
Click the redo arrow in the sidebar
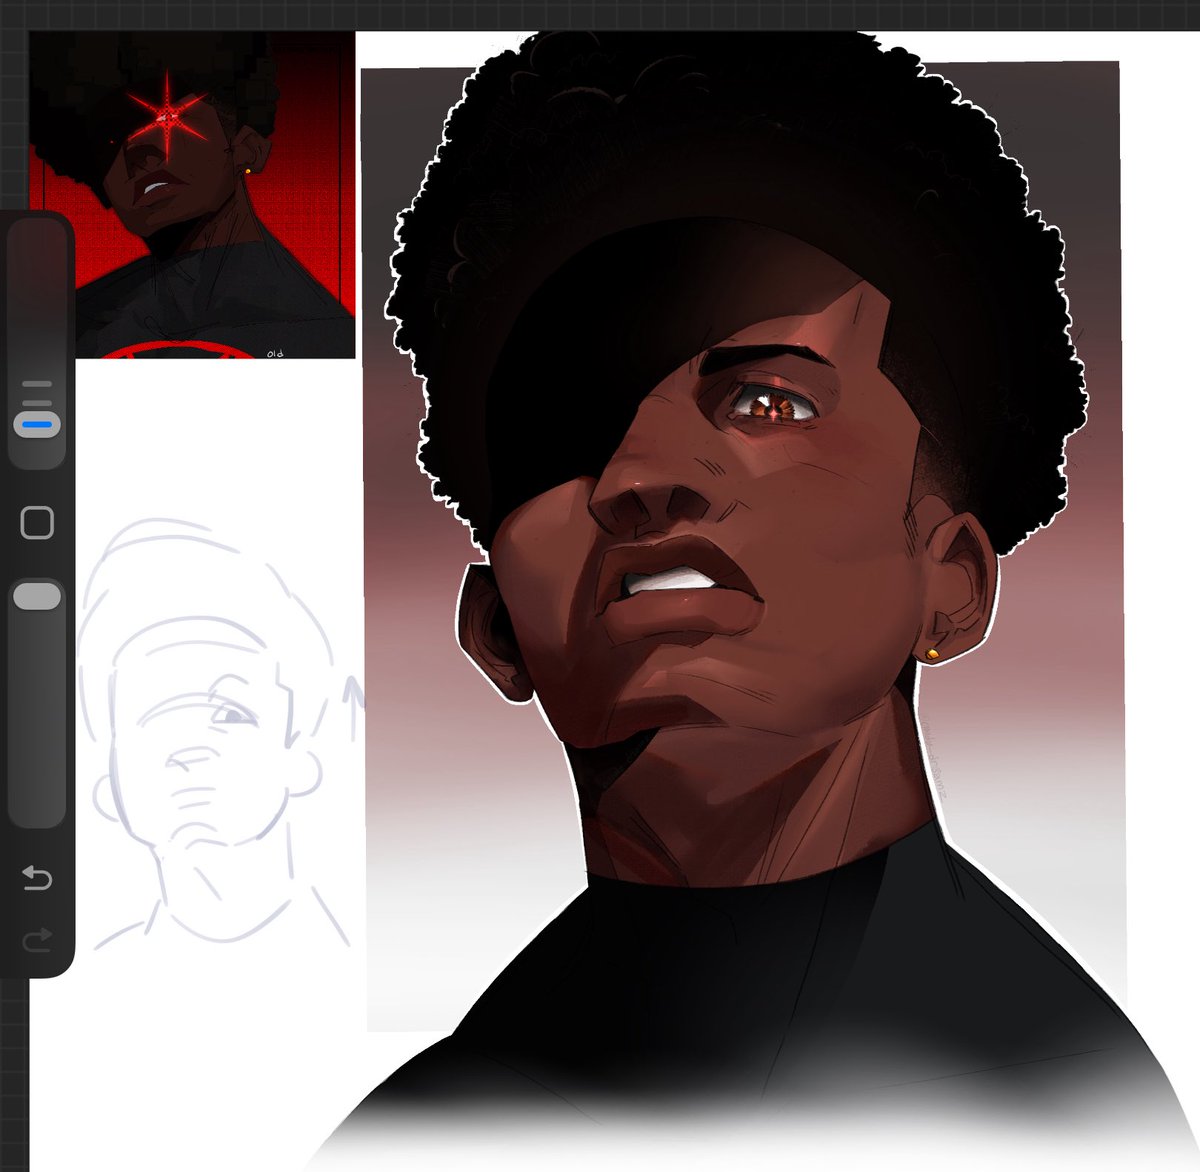[37, 940]
